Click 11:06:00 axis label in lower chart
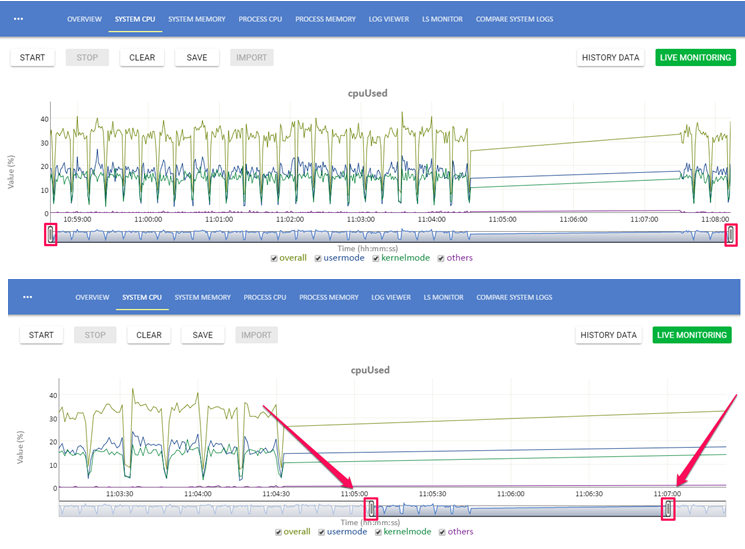745x549 pixels. tap(511, 494)
